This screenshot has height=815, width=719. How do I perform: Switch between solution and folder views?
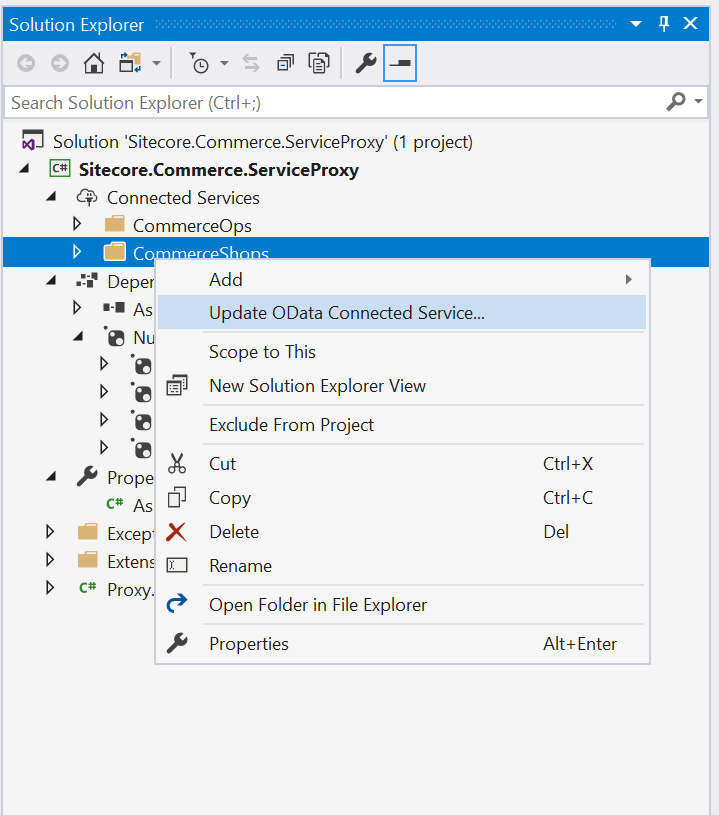(x=130, y=63)
